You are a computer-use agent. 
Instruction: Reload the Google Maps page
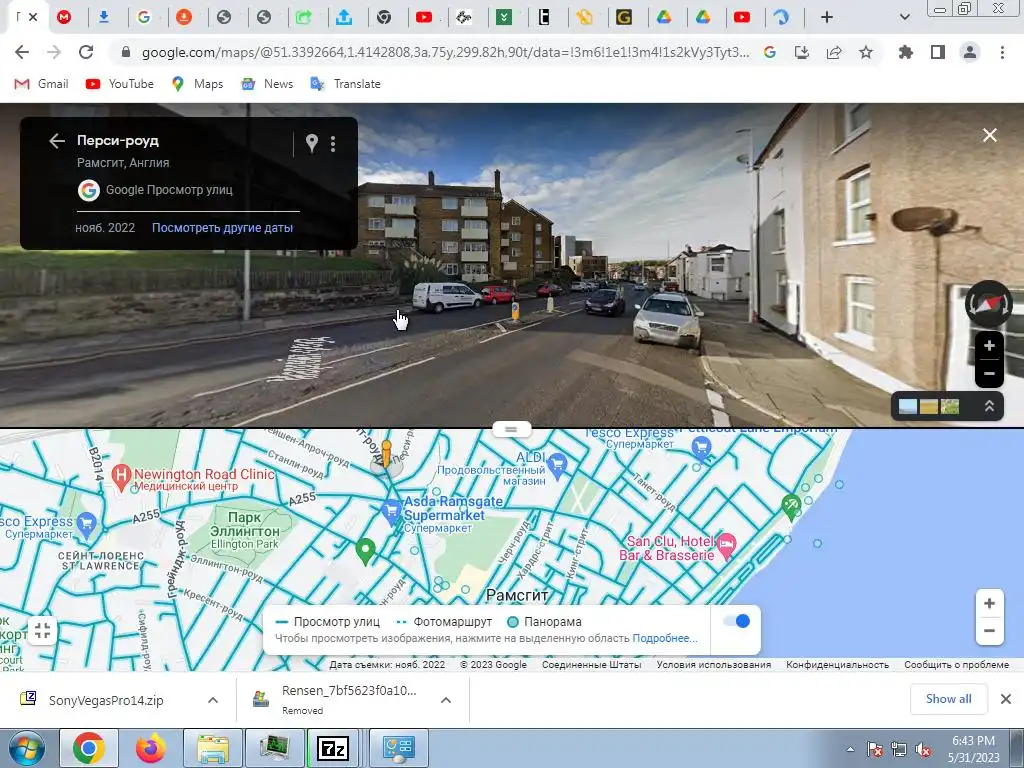point(86,52)
